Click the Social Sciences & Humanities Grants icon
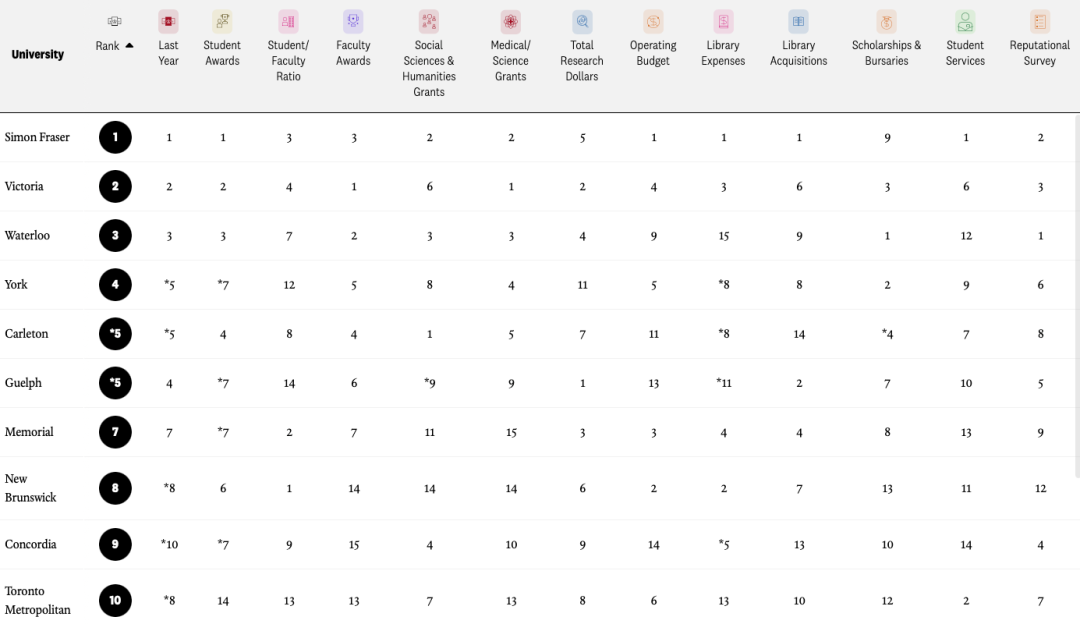Viewport: 1080px width, 624px height. click(x=428, y=21)
